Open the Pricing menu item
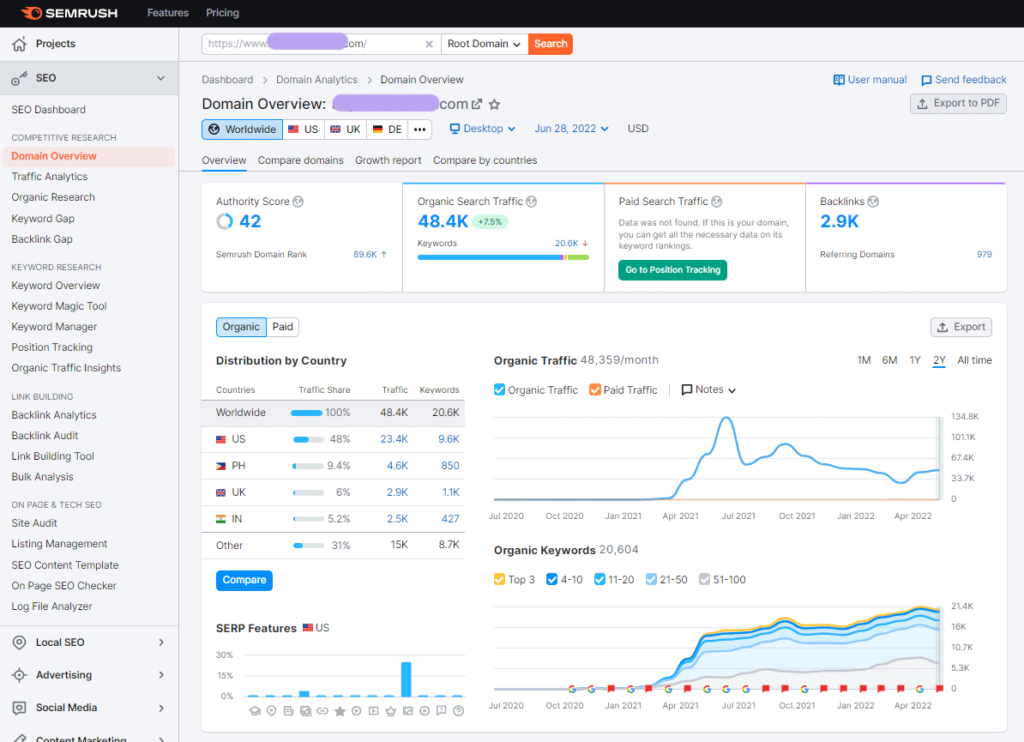Viewport: 1024px width, 742px height. click(x=222, y=13)
